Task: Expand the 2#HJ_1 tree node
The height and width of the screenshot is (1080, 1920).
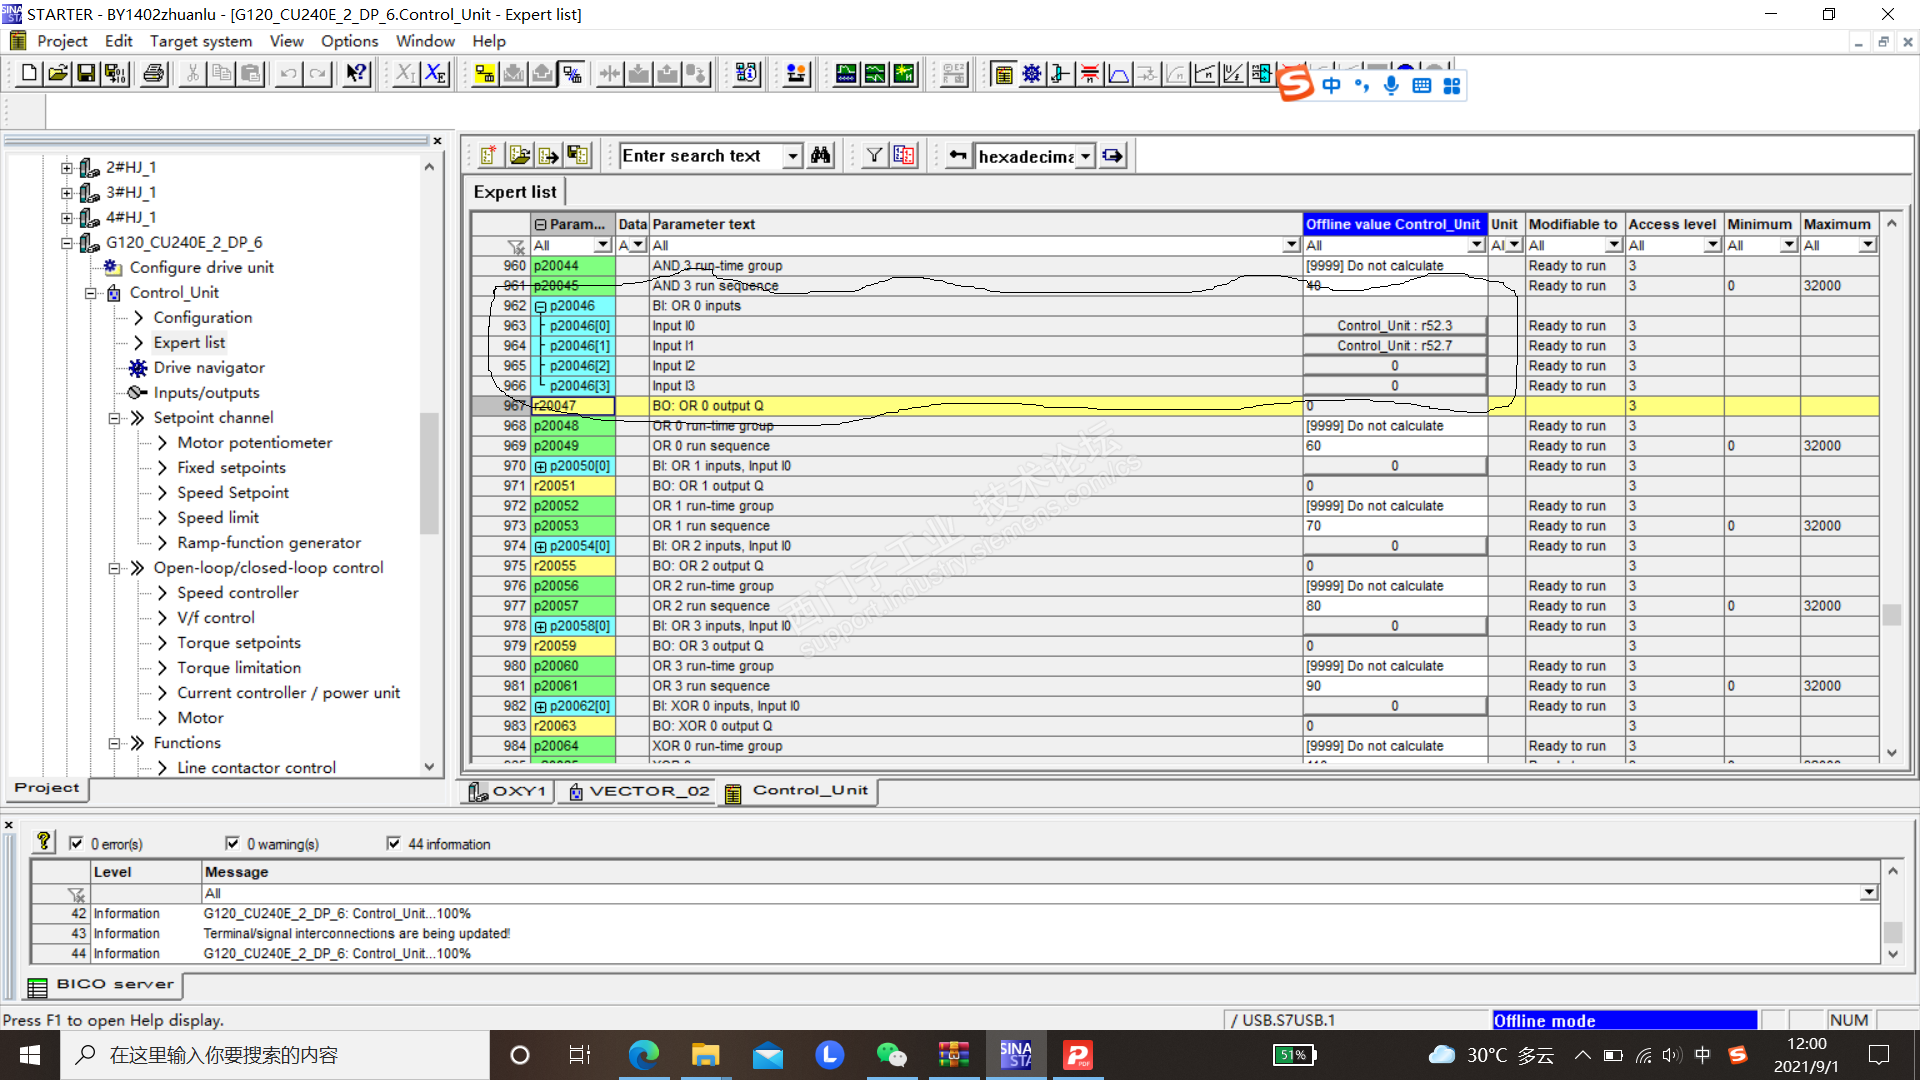Action: (67, 167)
